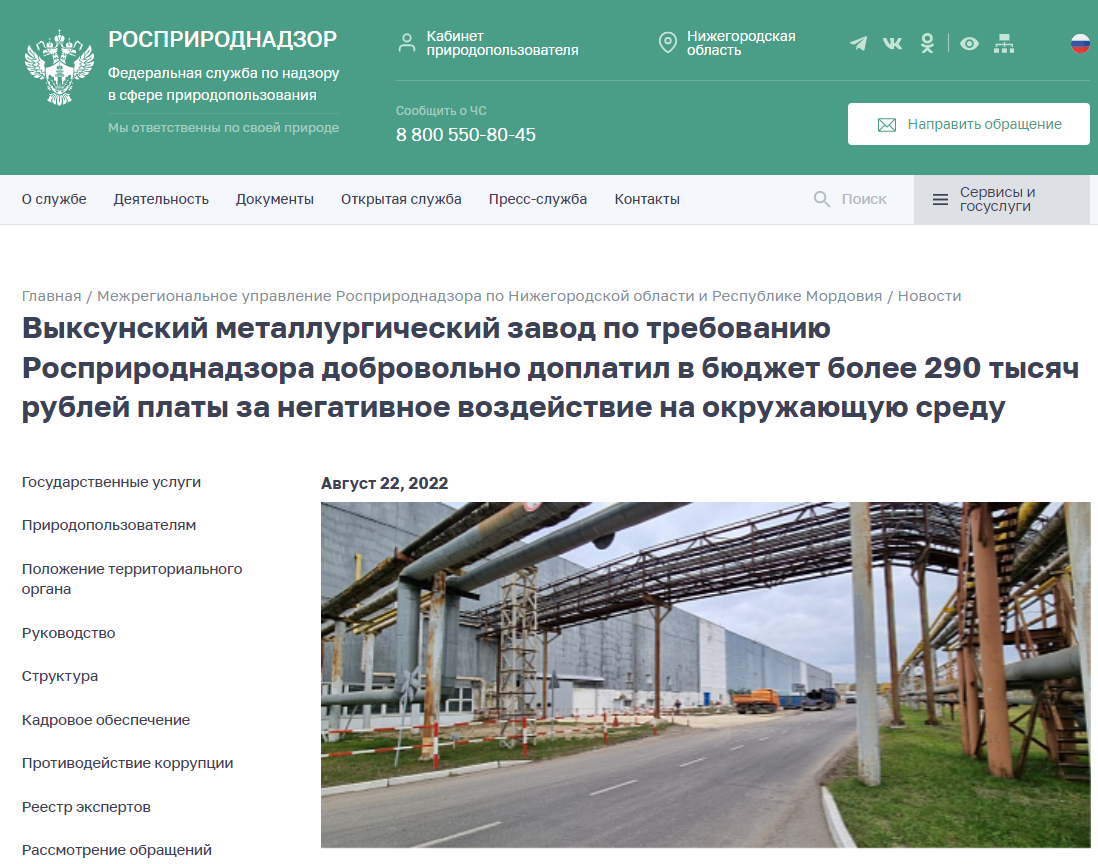Viewport: 1098px width, 864px height.
Task: Go to Главная breadcrumb
Action: click(x=51, y=296)
